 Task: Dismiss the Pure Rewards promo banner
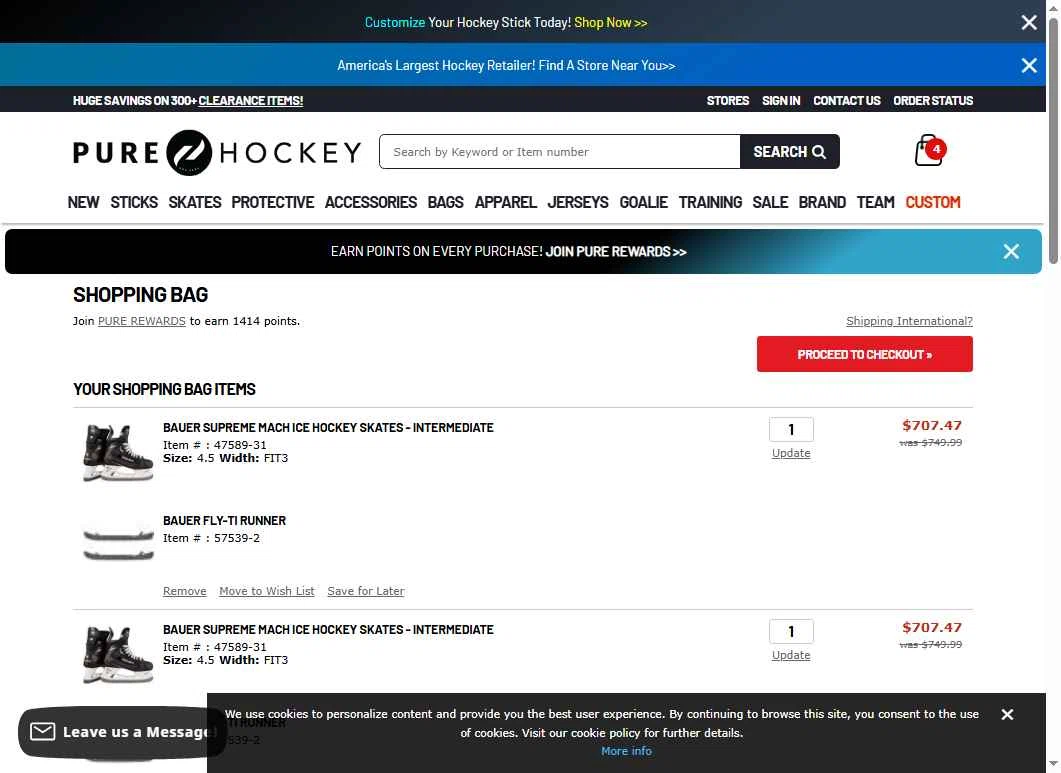(x=1011, y=252)
